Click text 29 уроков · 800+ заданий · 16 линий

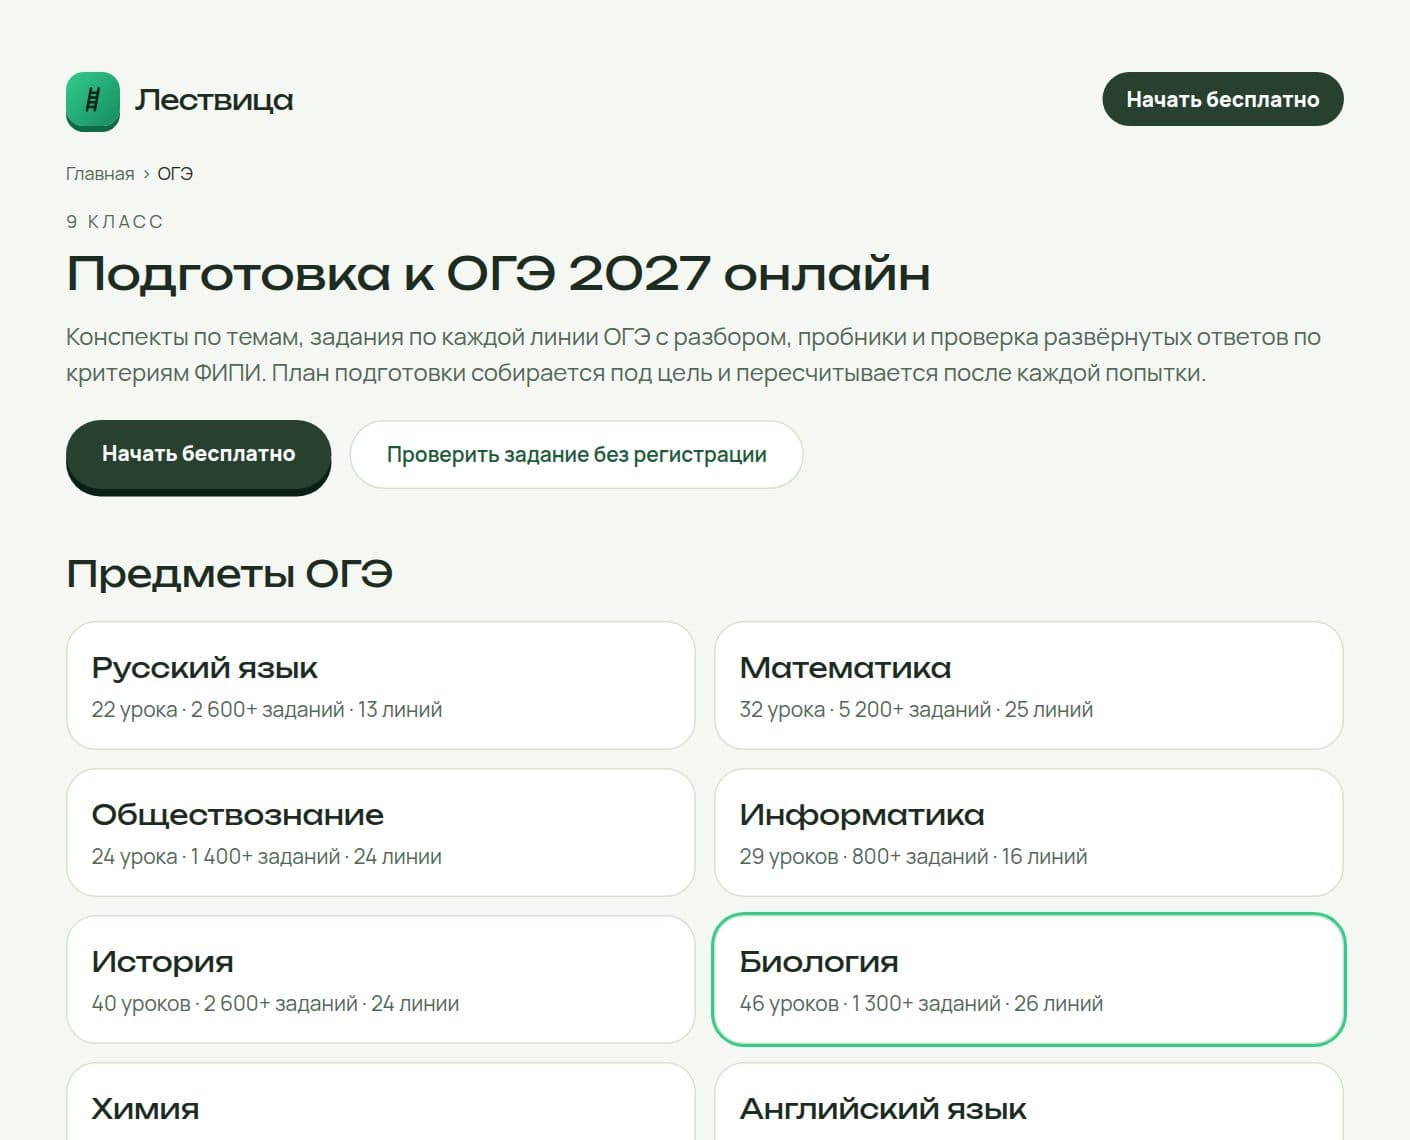point(913,857)
